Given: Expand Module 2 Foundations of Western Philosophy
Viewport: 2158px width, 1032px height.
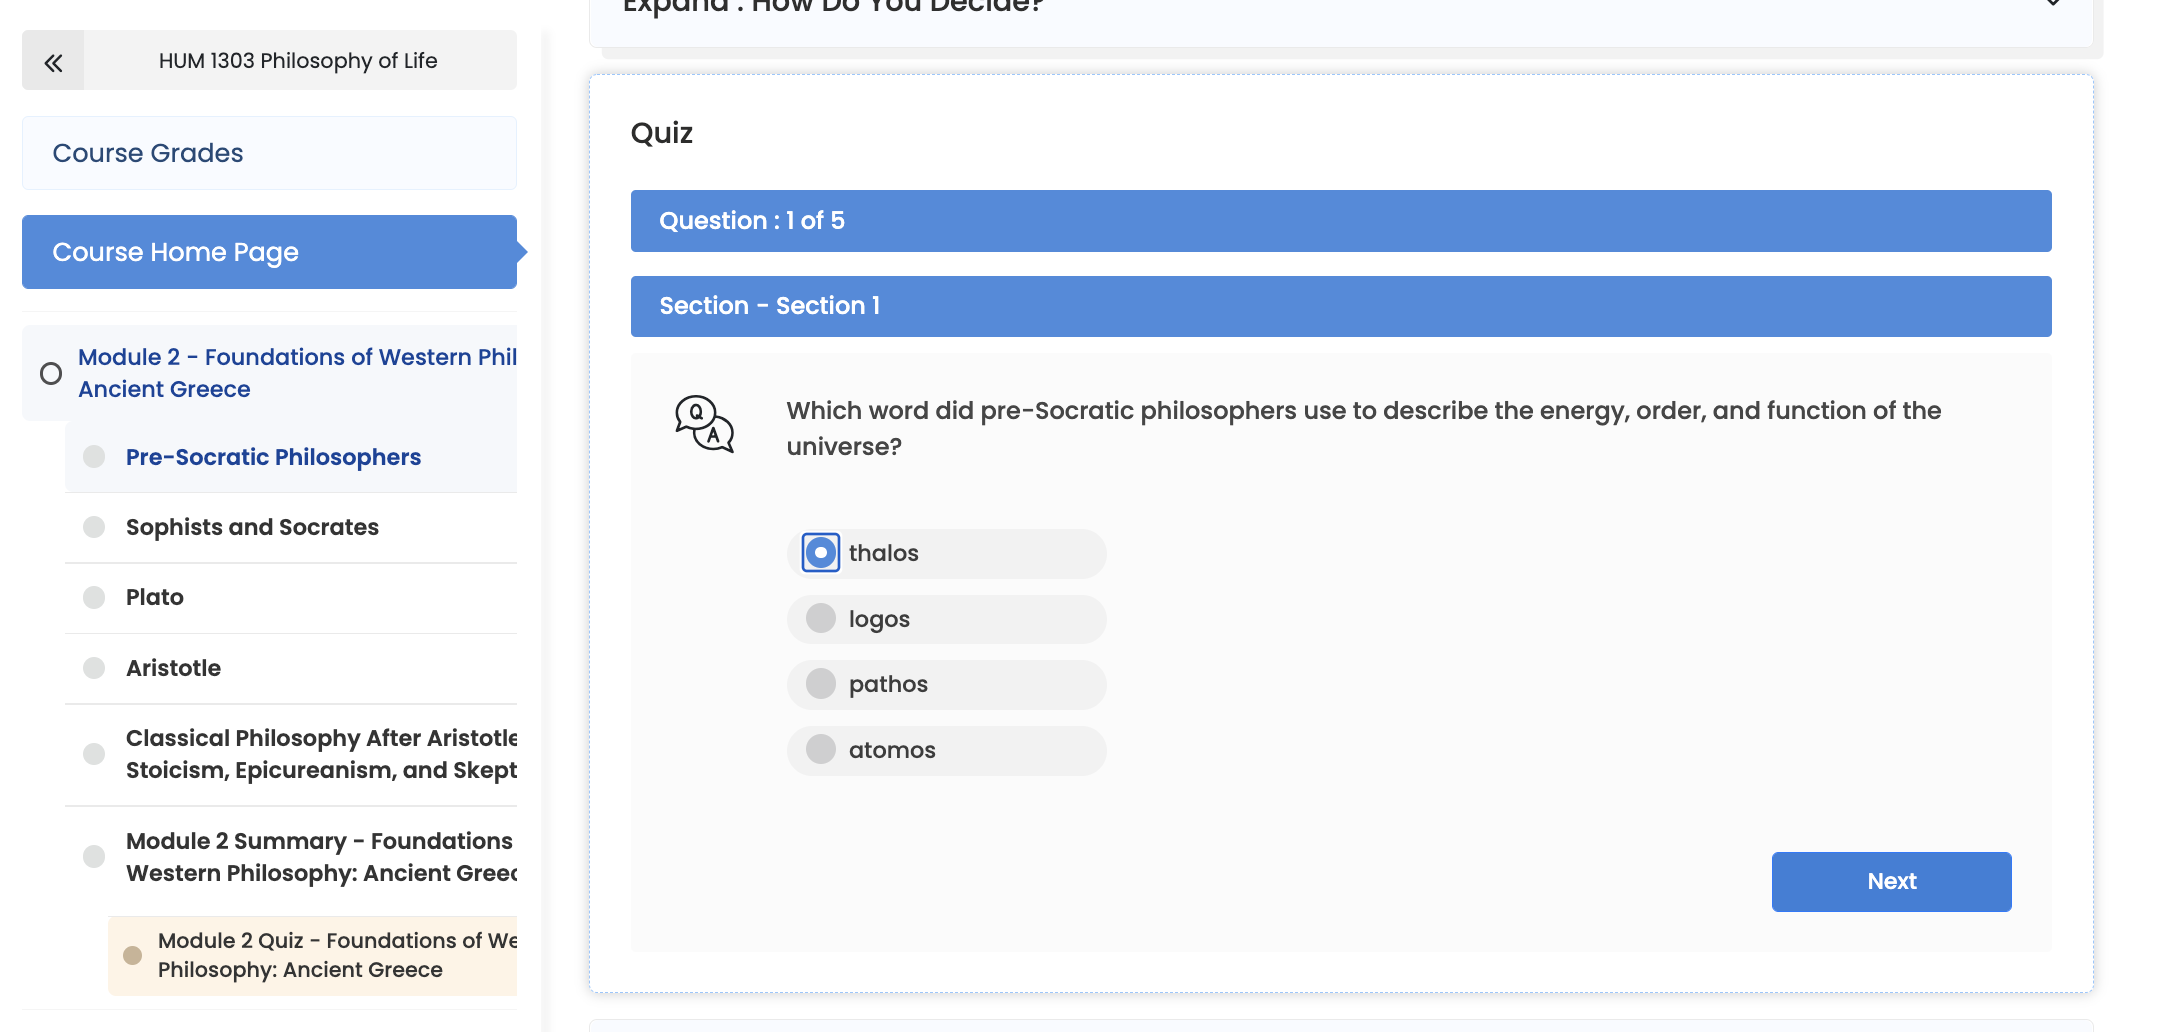Looking at the screenshot, I should [297, 373].
